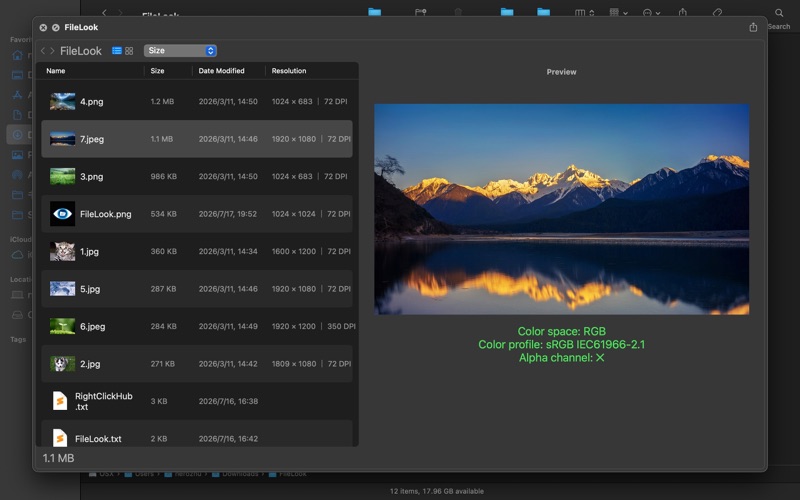
Task: Open the Downloads icon in Finder sidebar
Action: tap(17, 135)
